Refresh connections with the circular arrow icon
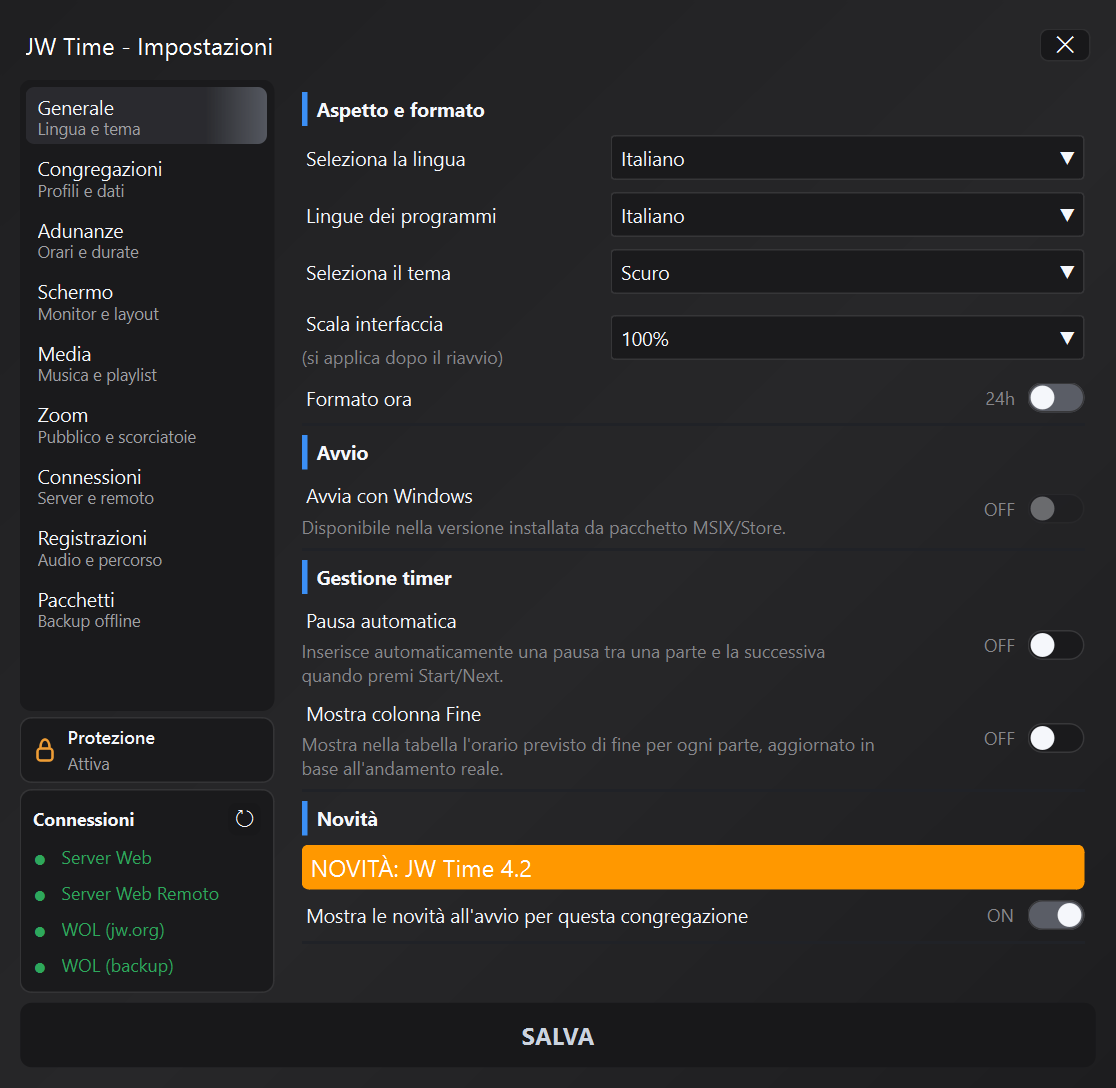 click(x=244, y=819)
